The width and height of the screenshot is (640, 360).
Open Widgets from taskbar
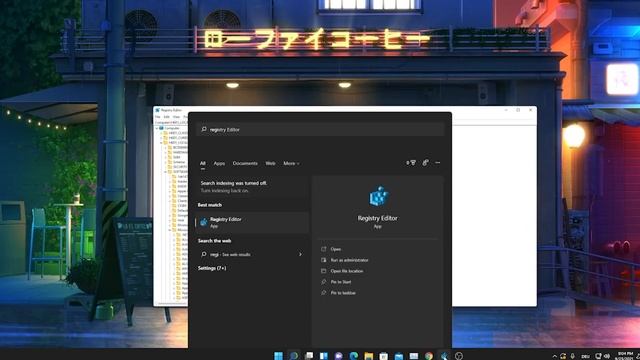[324, 356]
